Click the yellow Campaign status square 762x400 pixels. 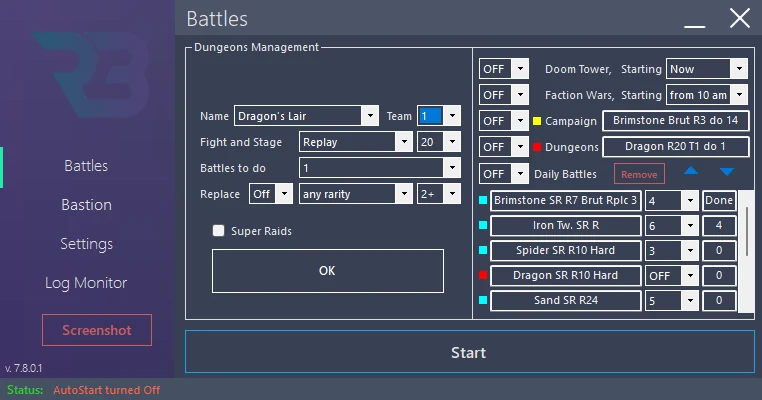click(537, 121)
